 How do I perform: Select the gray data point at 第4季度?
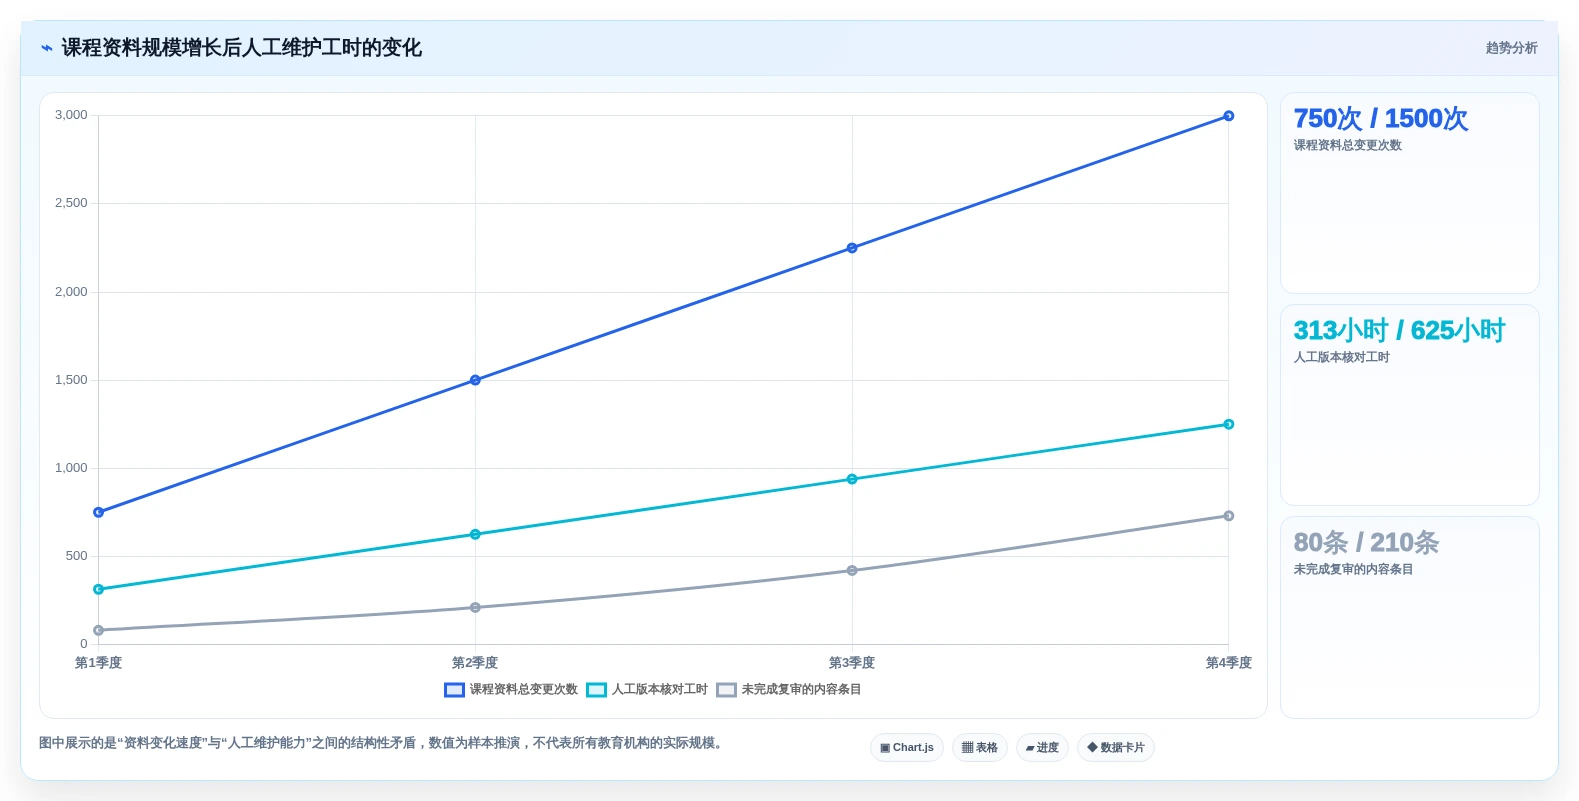click(x=1229, y=516)
